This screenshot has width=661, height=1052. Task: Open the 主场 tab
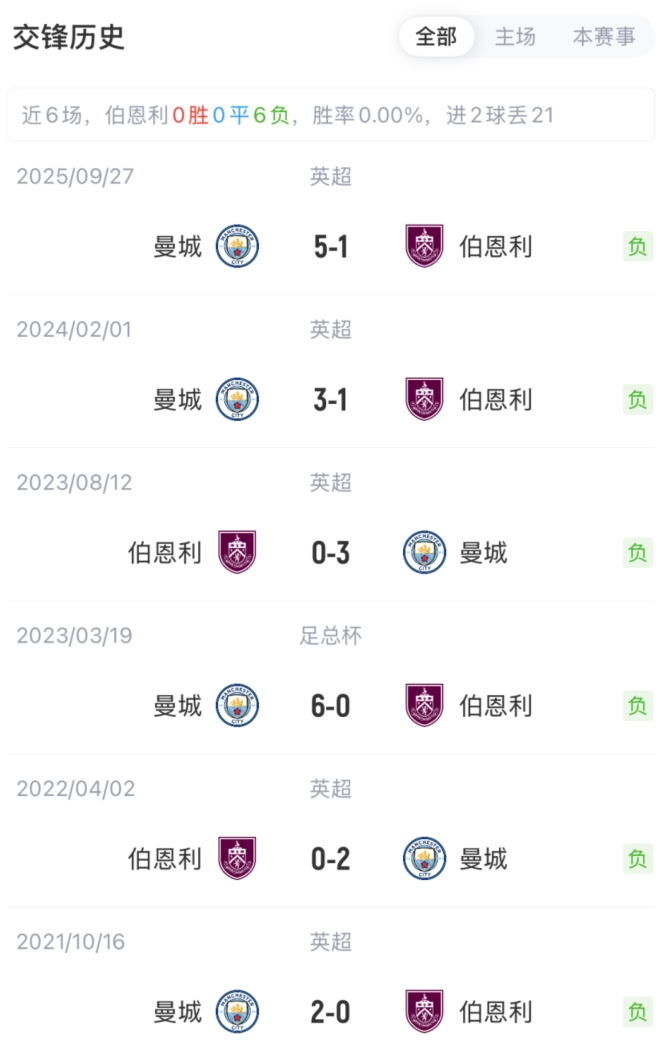[x=515, y=36]
